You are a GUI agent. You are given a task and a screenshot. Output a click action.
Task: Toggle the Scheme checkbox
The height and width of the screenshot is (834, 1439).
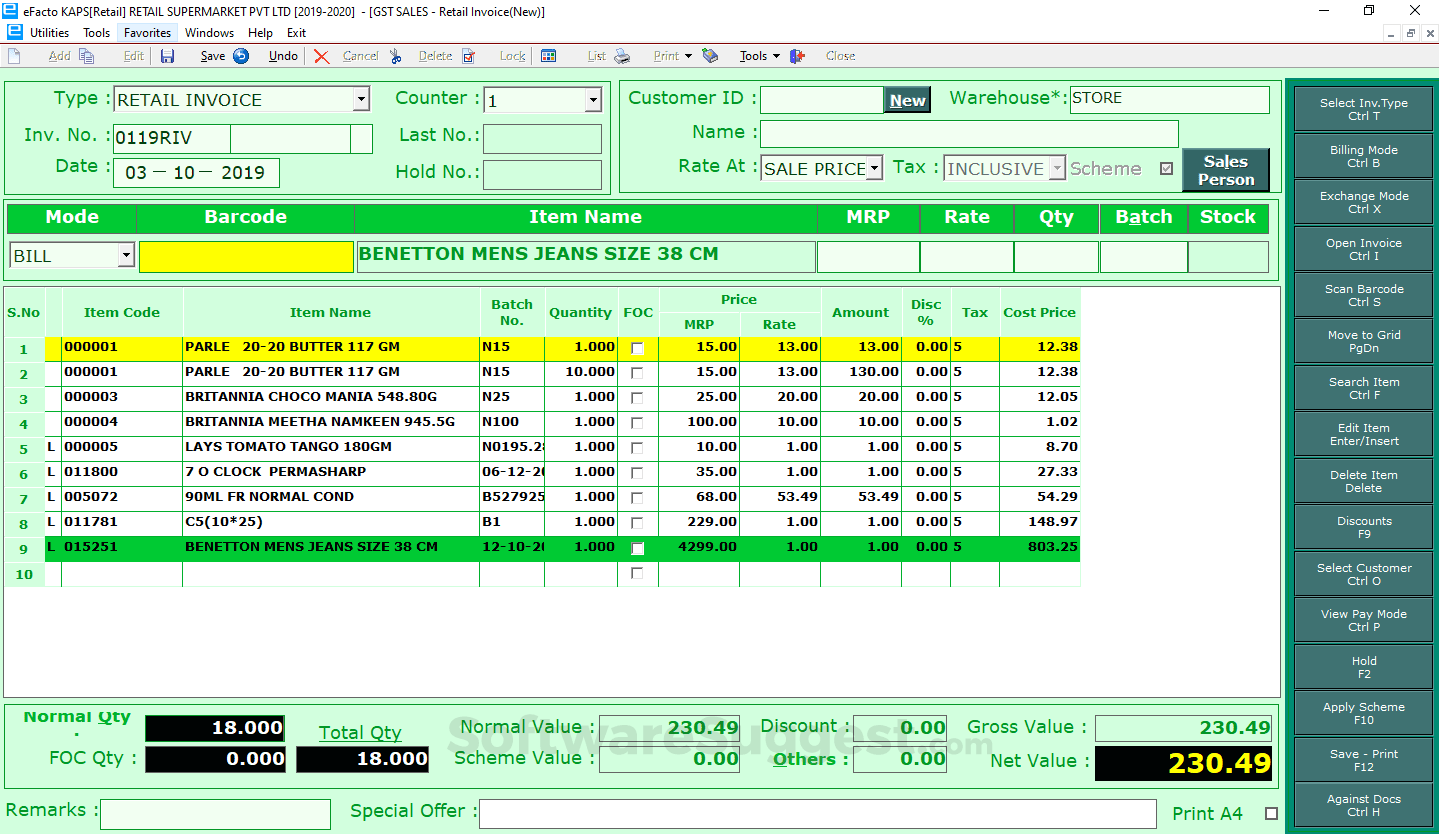point(1166,169)
